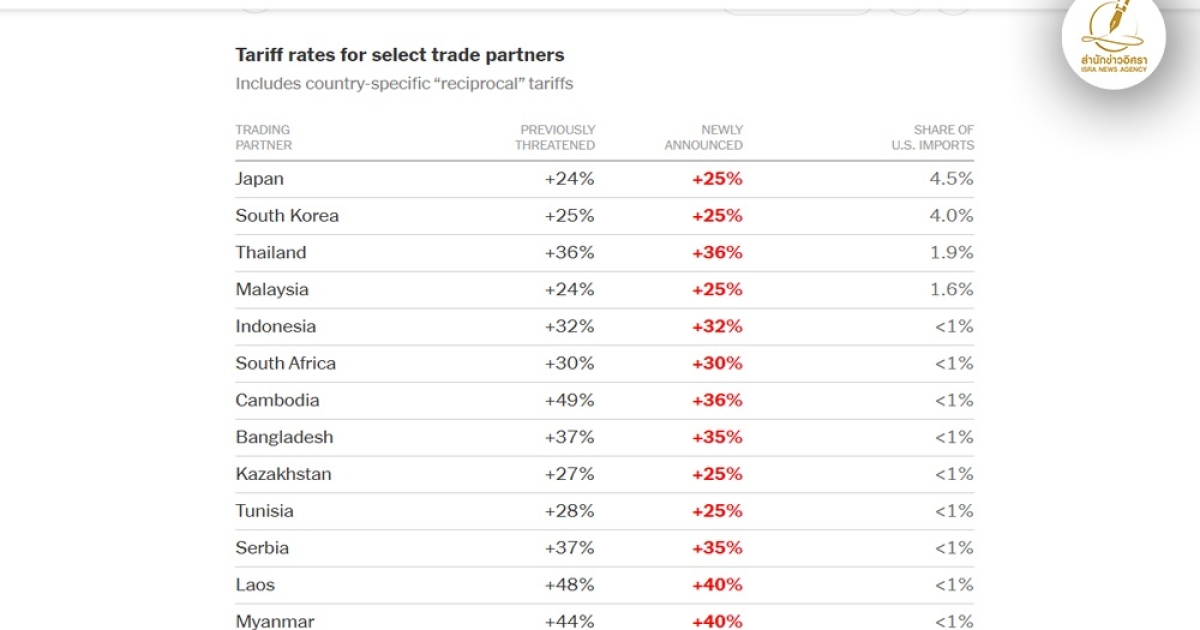Screen dimensions: 1200x630
Task: Click the table title 'Tariff rates for select trade partners'
Action: point(399,55)
